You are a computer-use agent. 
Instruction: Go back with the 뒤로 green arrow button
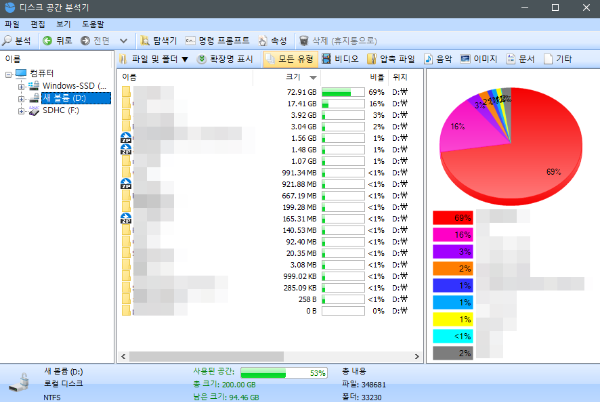57,41
